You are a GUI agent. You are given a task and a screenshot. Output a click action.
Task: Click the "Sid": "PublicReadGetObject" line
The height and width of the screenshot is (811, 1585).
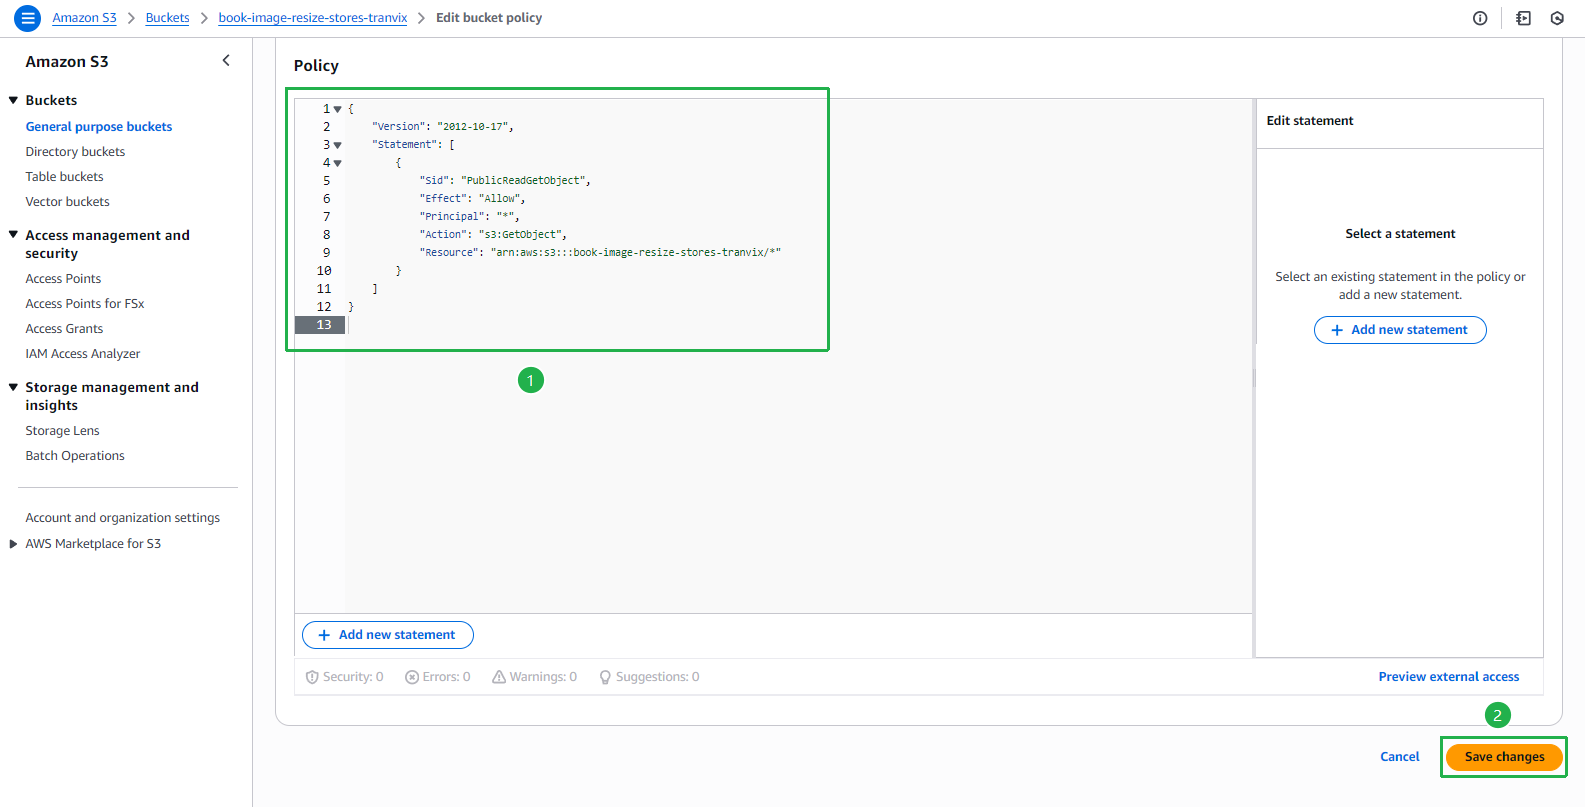coord(505,181)
